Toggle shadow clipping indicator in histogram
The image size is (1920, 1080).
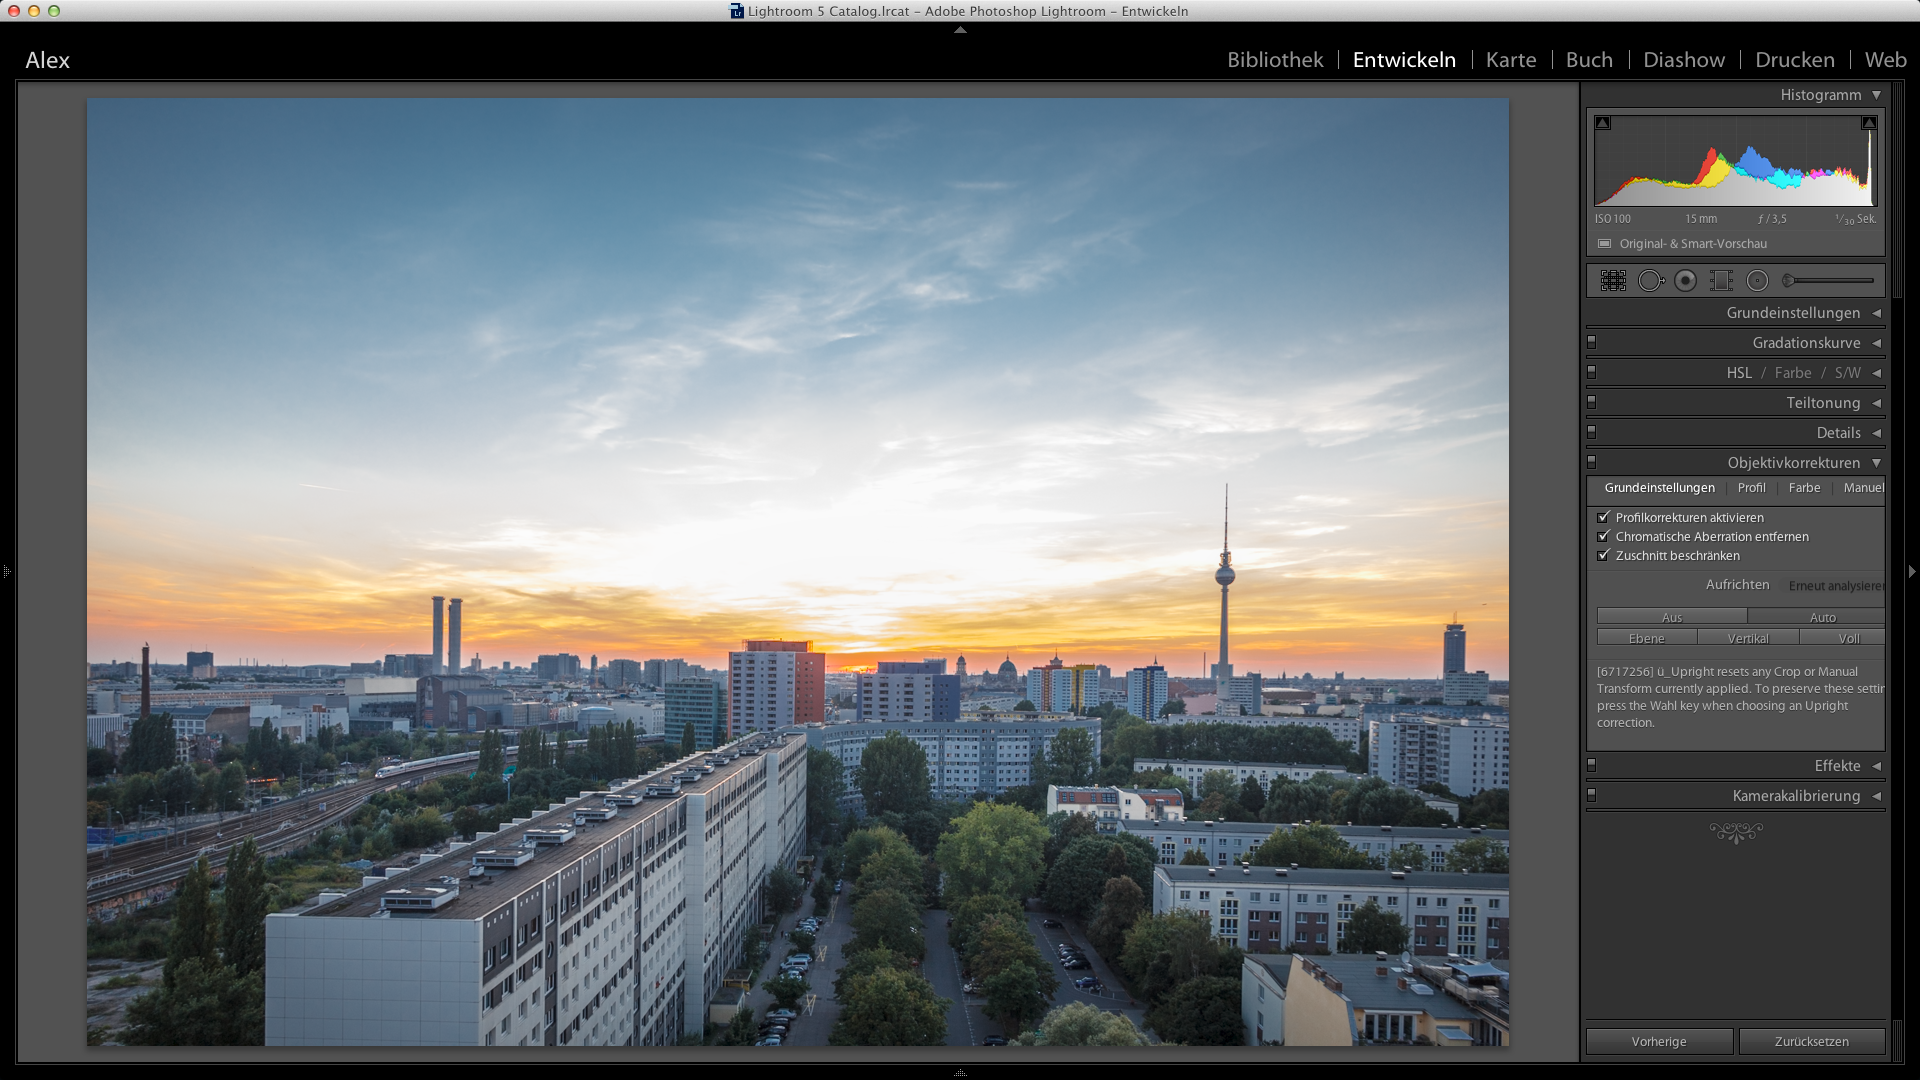(x=1603, y=123)
